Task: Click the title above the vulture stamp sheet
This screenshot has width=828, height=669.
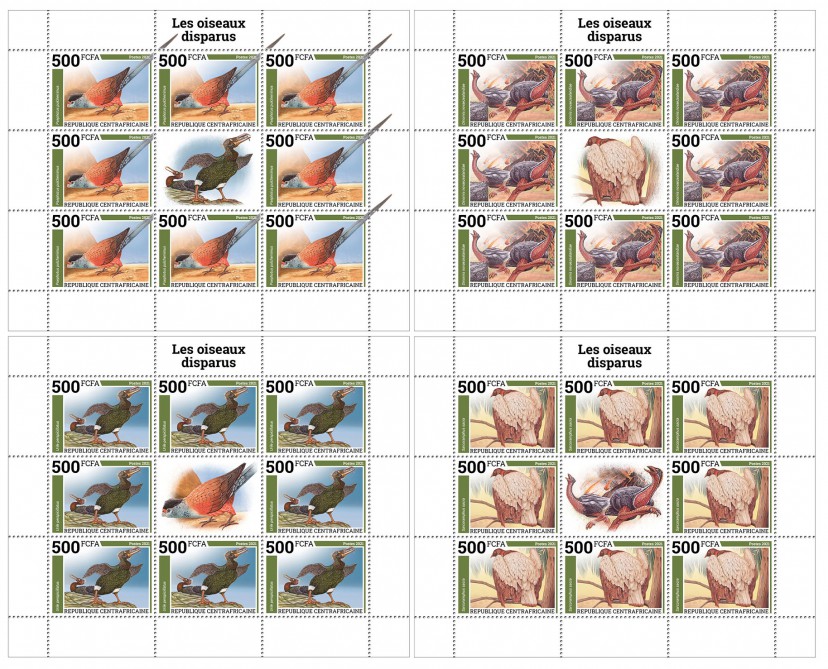Action: click(x=614, y=356)
